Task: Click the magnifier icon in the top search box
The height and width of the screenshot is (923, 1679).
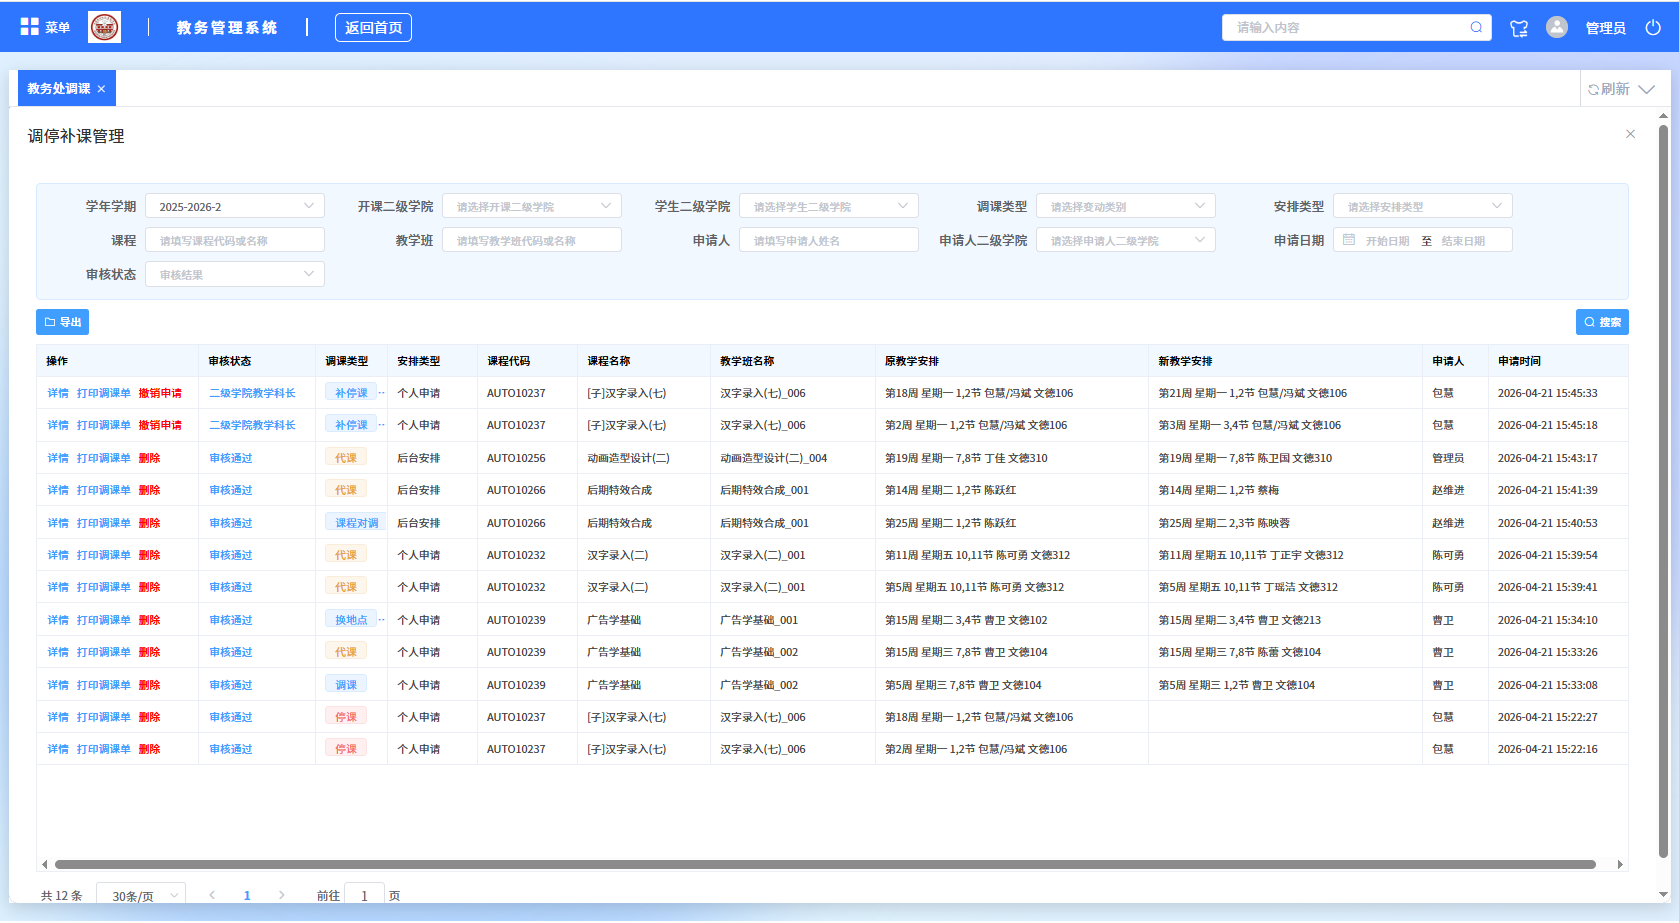Action: coord(1476,27)
